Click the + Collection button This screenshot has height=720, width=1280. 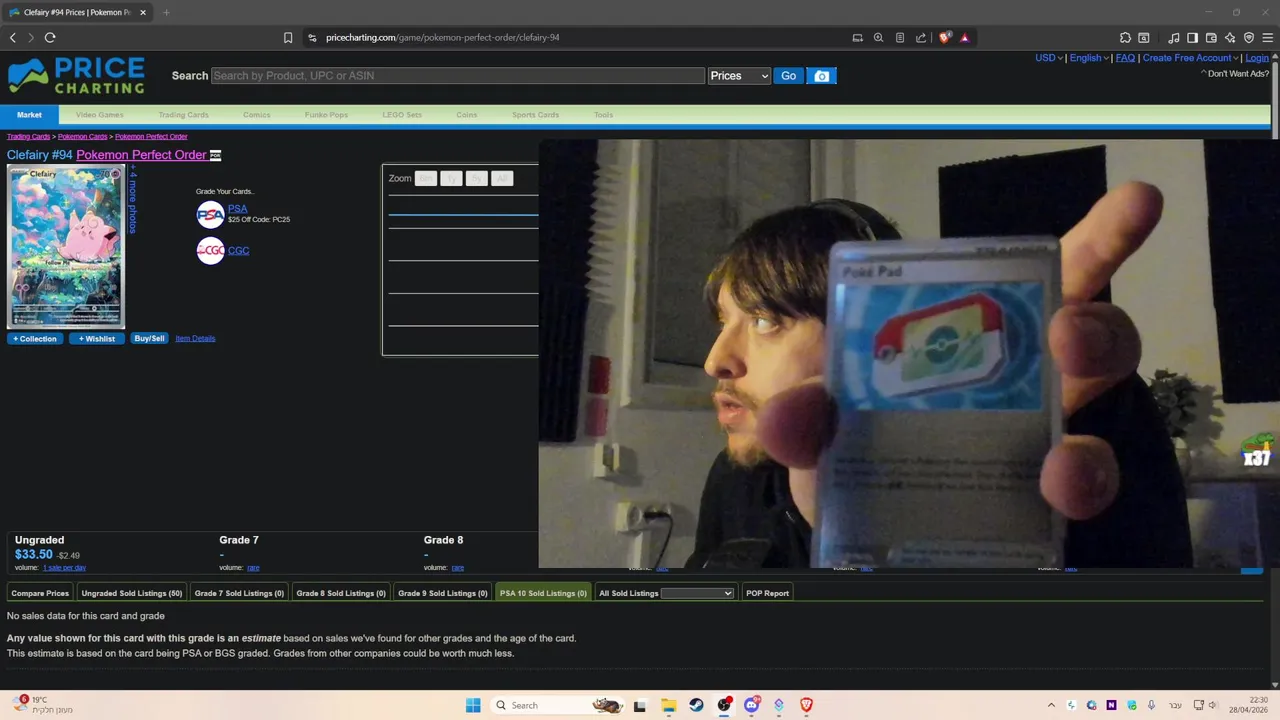[x=35, y=339]
